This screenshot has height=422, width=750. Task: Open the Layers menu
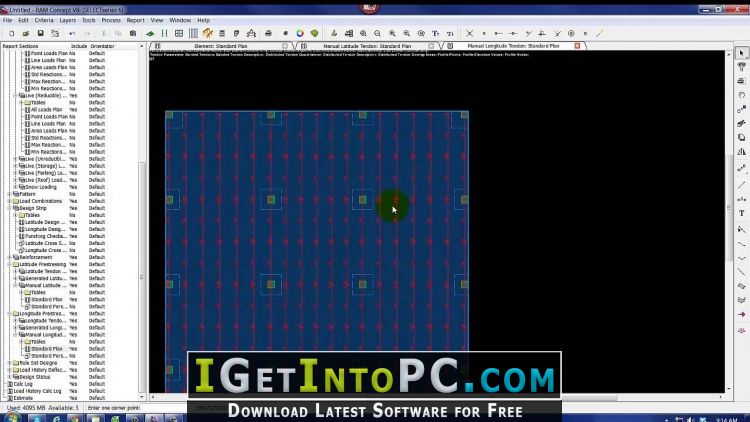click(x=67, y=21)
